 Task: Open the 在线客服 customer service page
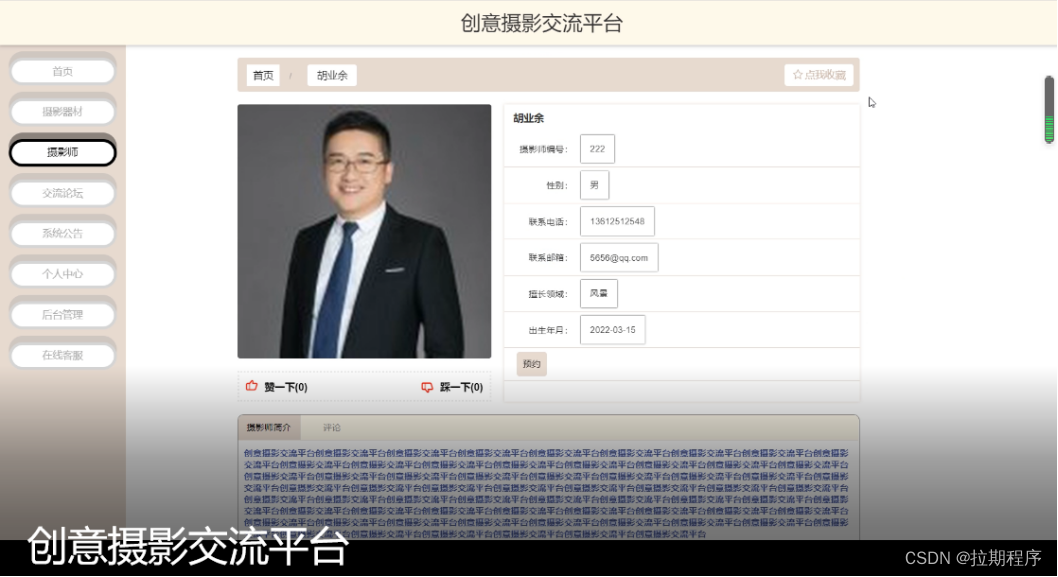(x=62, y=354)
